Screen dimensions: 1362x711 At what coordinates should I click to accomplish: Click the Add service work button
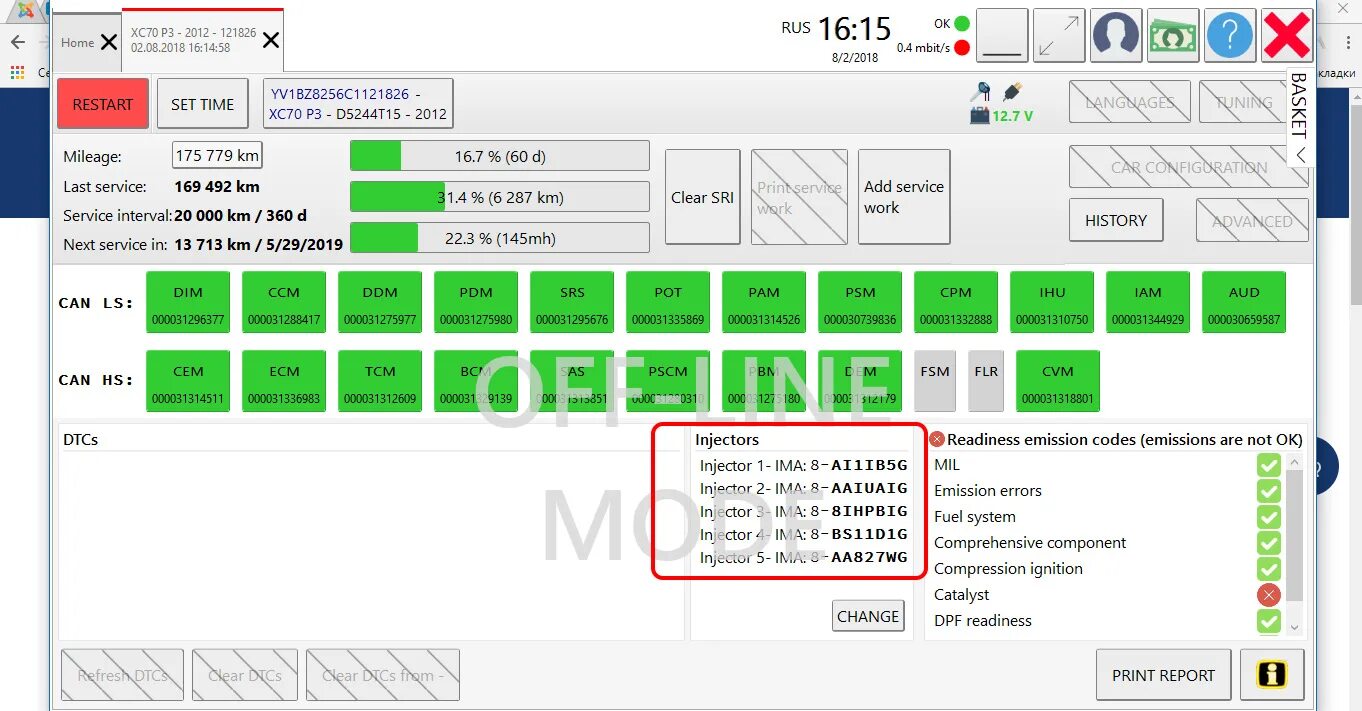(904, 197)
